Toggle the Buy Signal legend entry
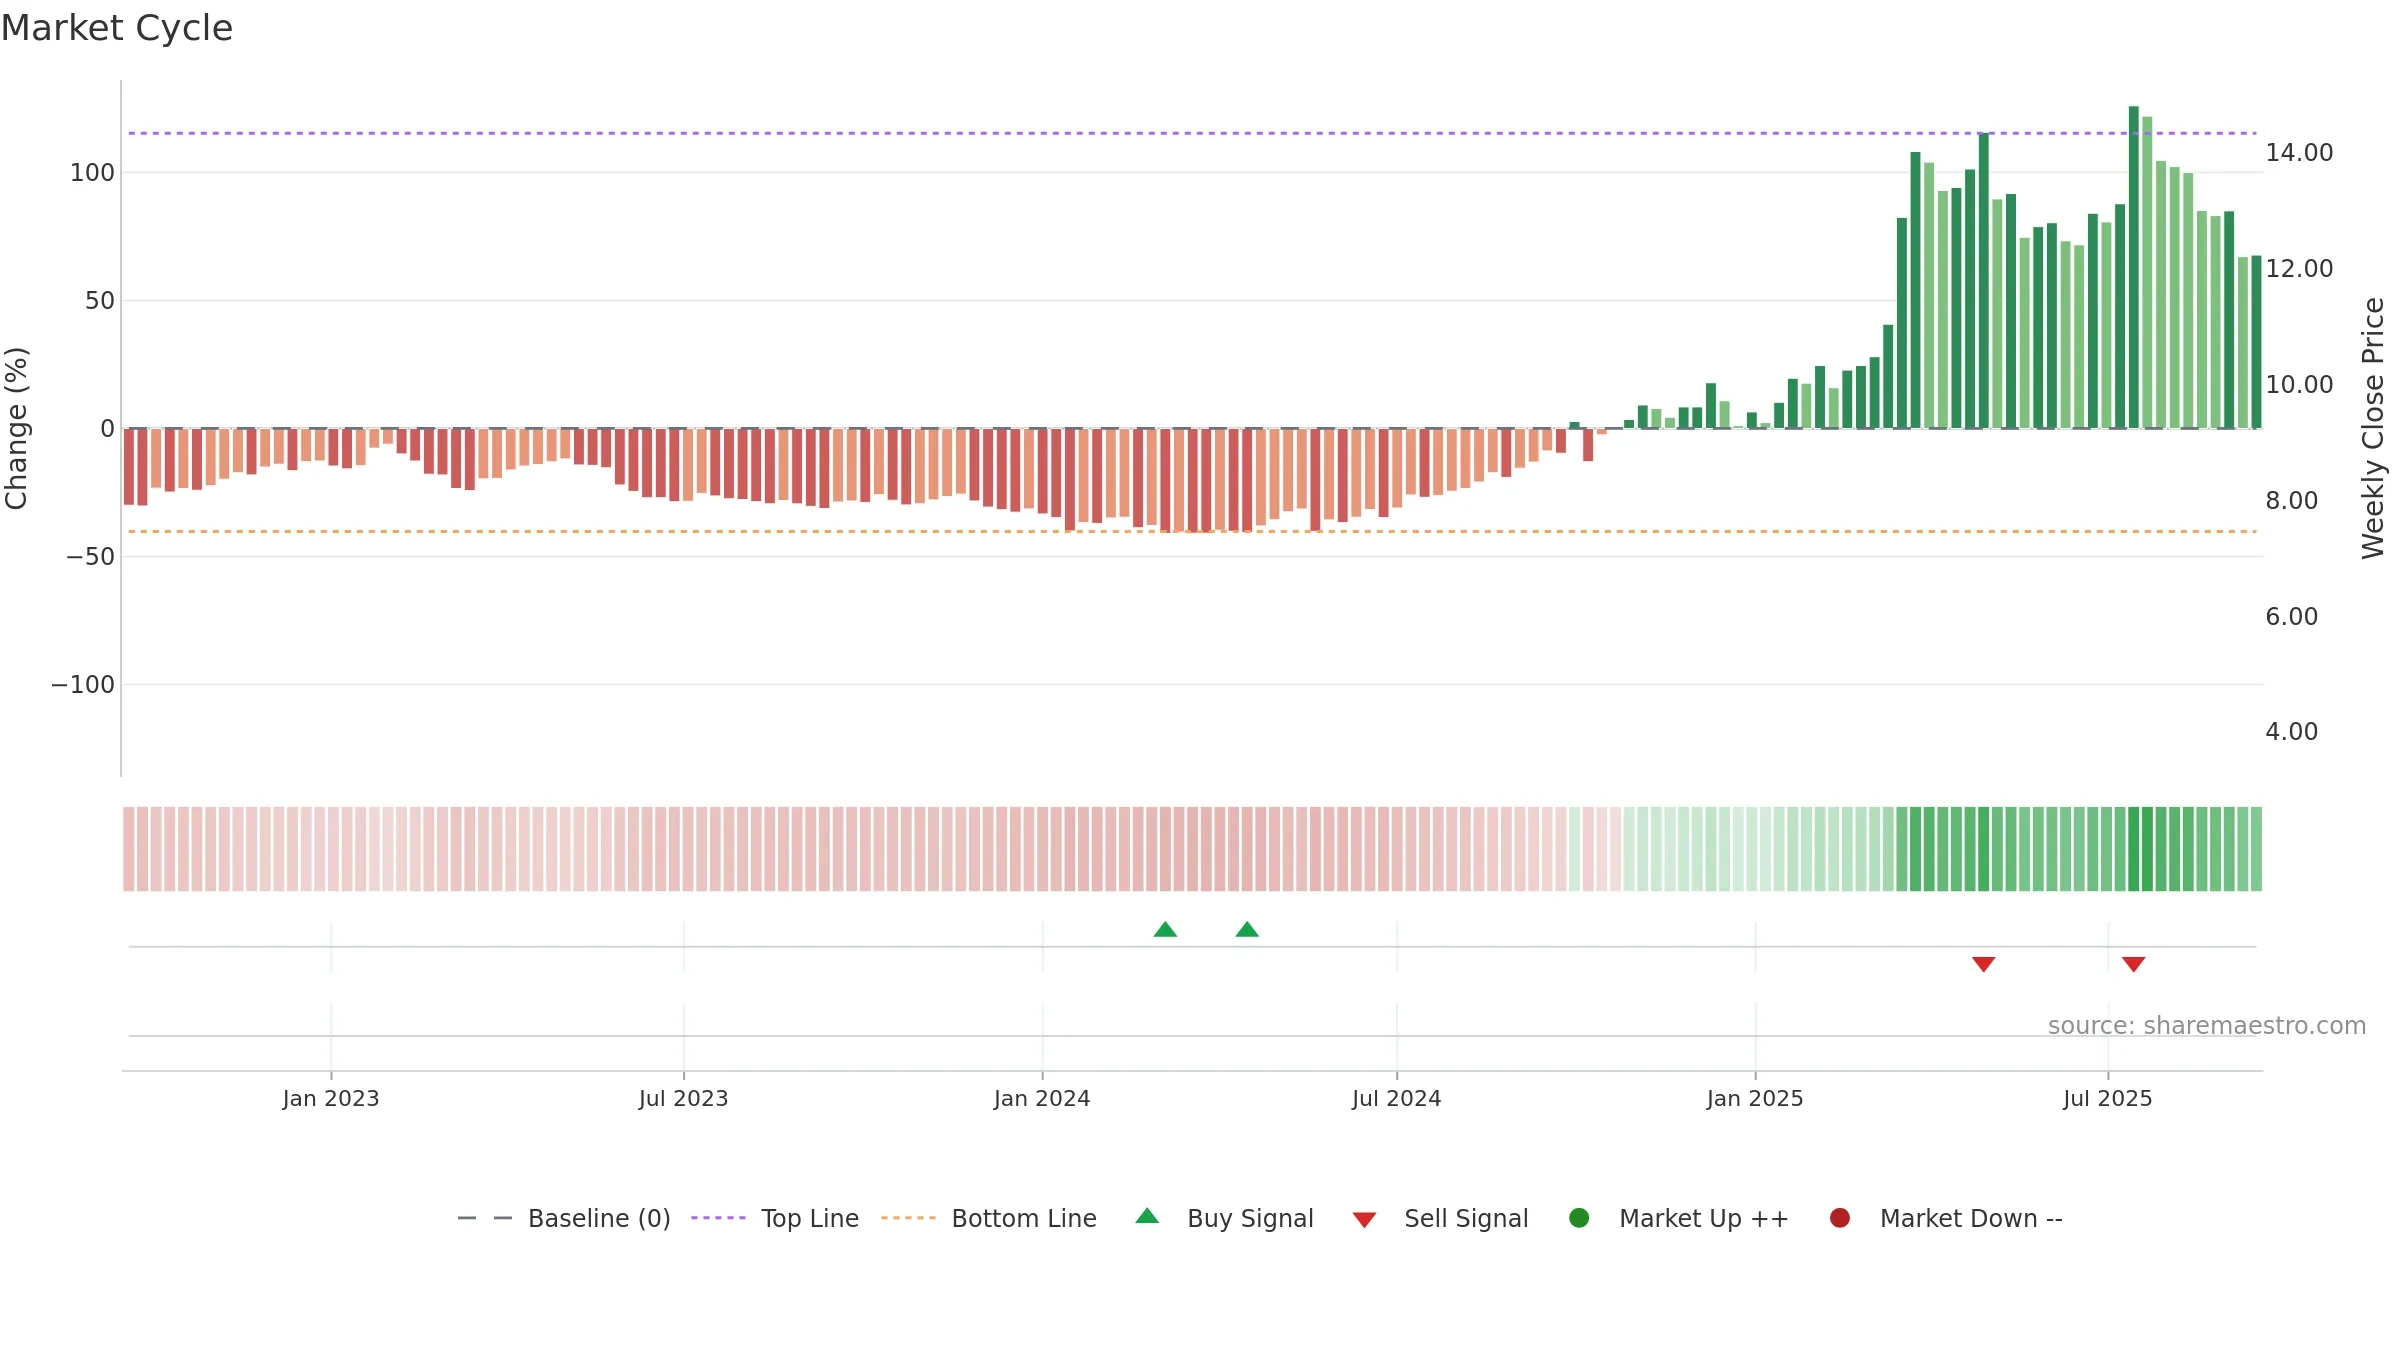2400x1350 pixels. pyautogui.click(x=1225, y=1218)
